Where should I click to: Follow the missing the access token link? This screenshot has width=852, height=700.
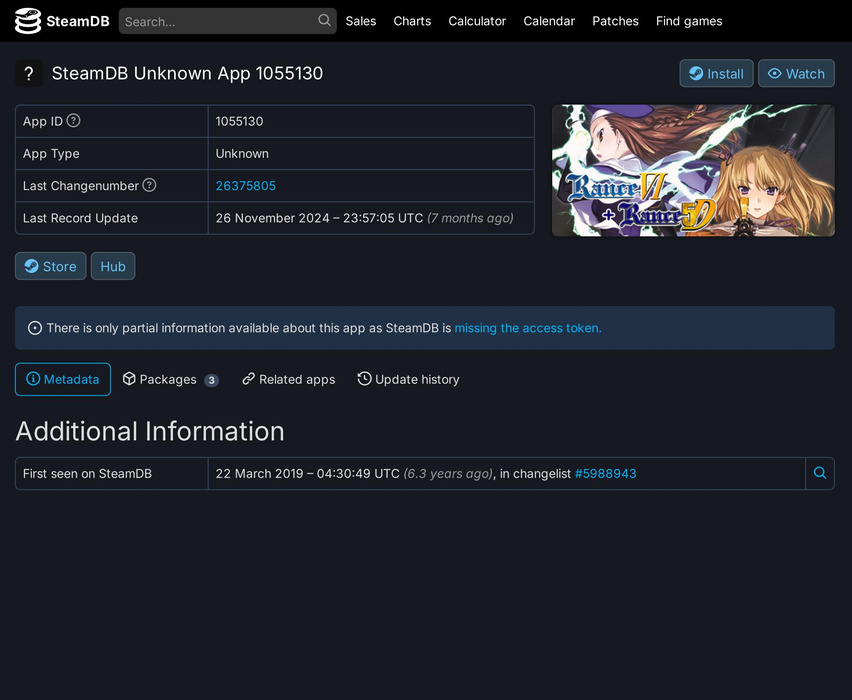tap(528, 328)
